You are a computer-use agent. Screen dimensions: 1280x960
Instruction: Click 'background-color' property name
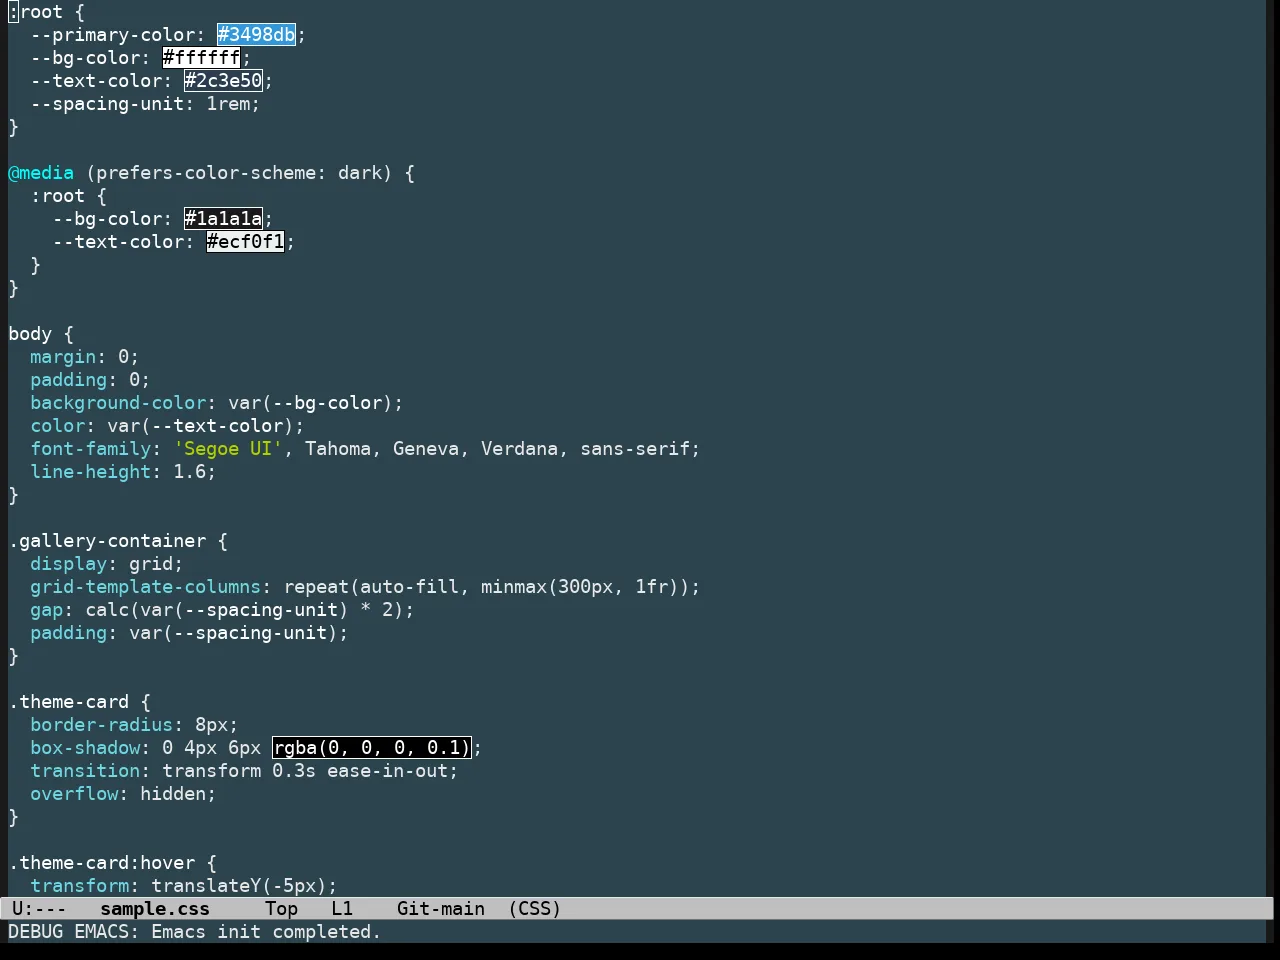click(x=118, y=403)
